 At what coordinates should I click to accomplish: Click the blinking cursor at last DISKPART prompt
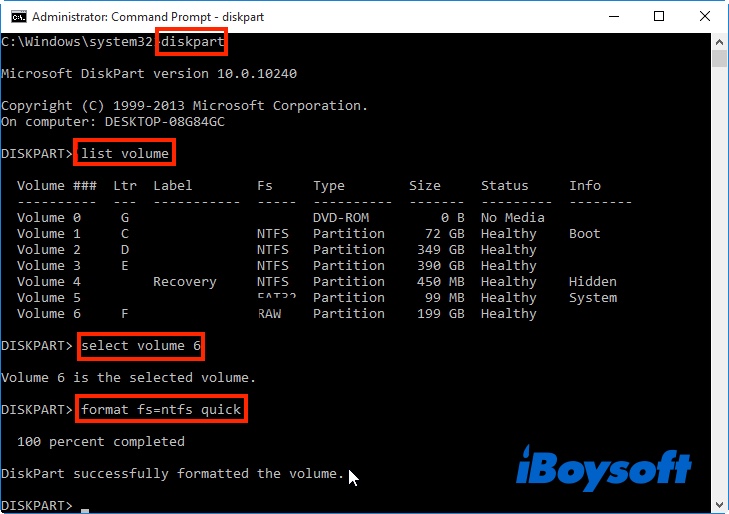(x=86, y=507)
